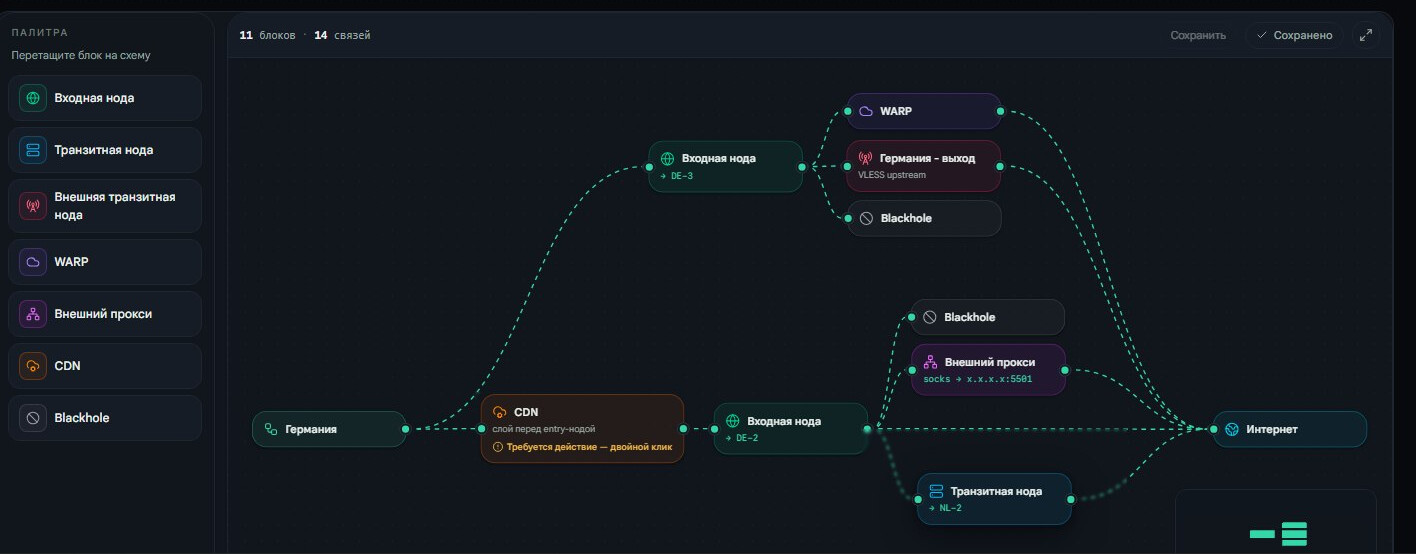Click output port of Входная нода DE-2

tap(867, 428)
